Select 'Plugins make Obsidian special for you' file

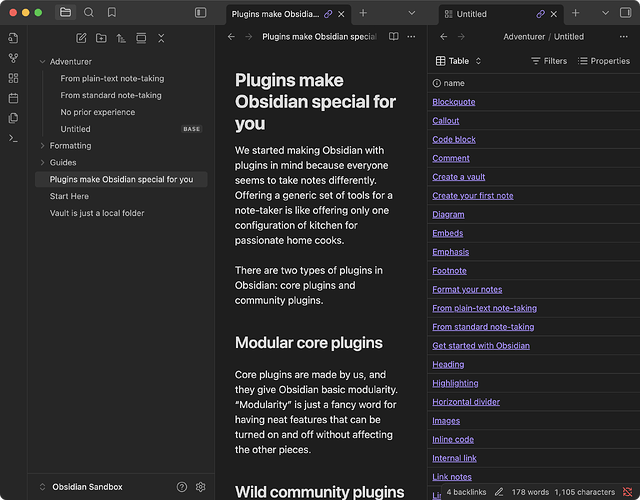[x=121, y=179]
